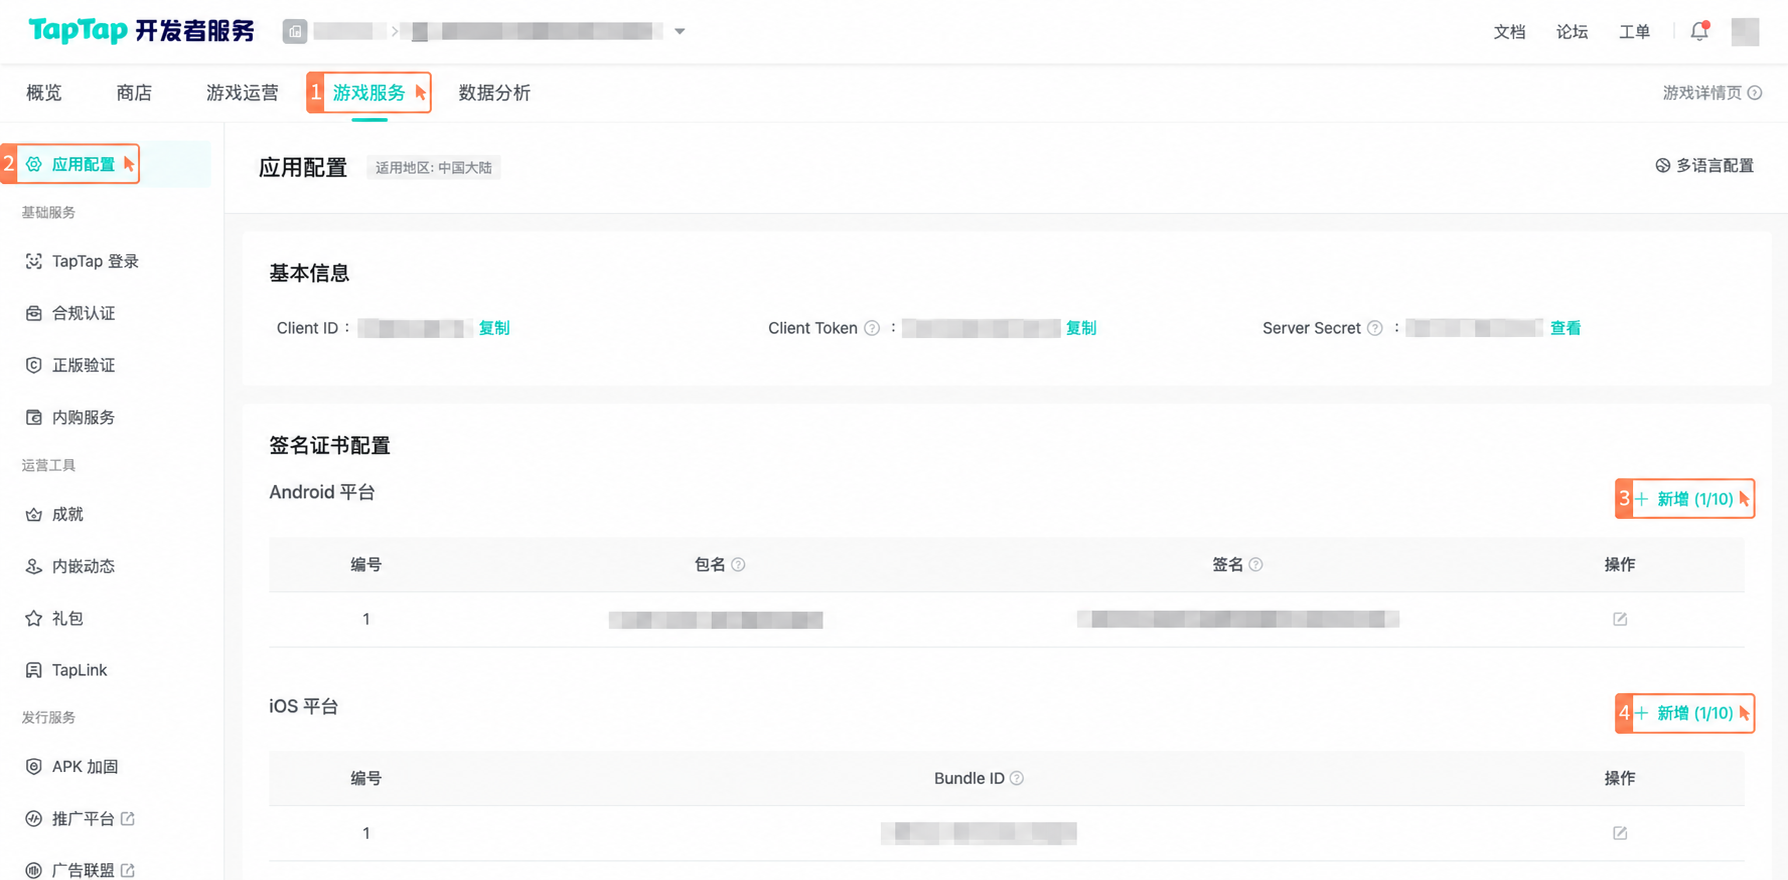Click the 合规认证 icon
The height and width of the screenshot is (880, 1788).
point(34,313)
